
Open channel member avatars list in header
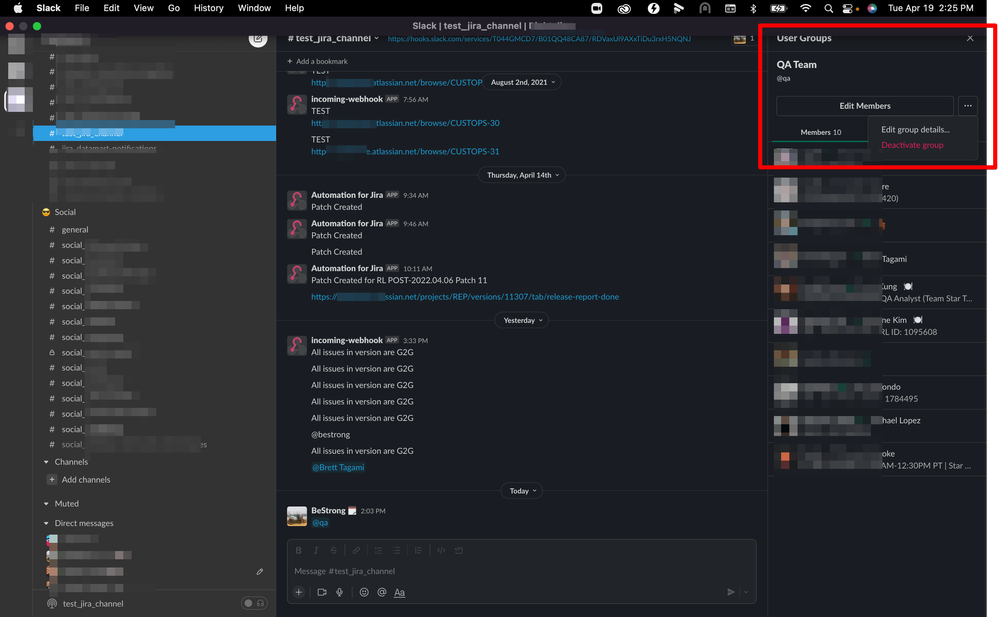click(x=744, y=39)
